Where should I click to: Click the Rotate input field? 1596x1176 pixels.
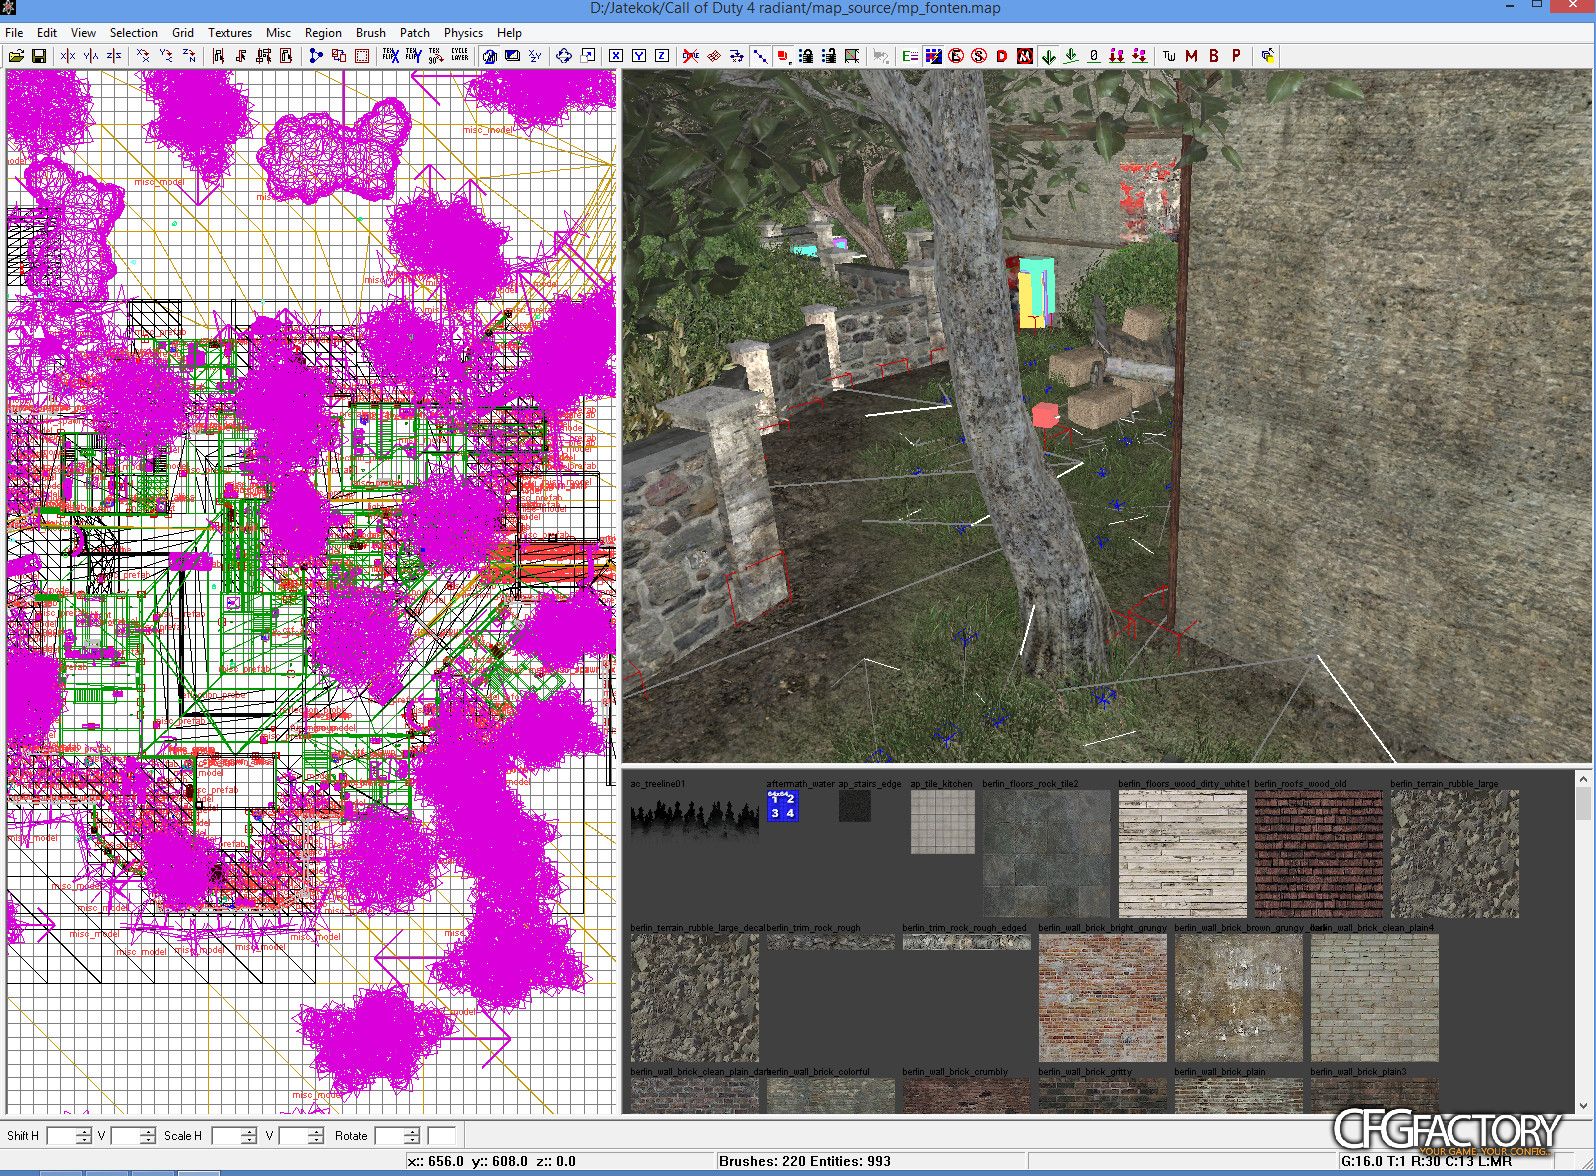tap(389, 1136)
